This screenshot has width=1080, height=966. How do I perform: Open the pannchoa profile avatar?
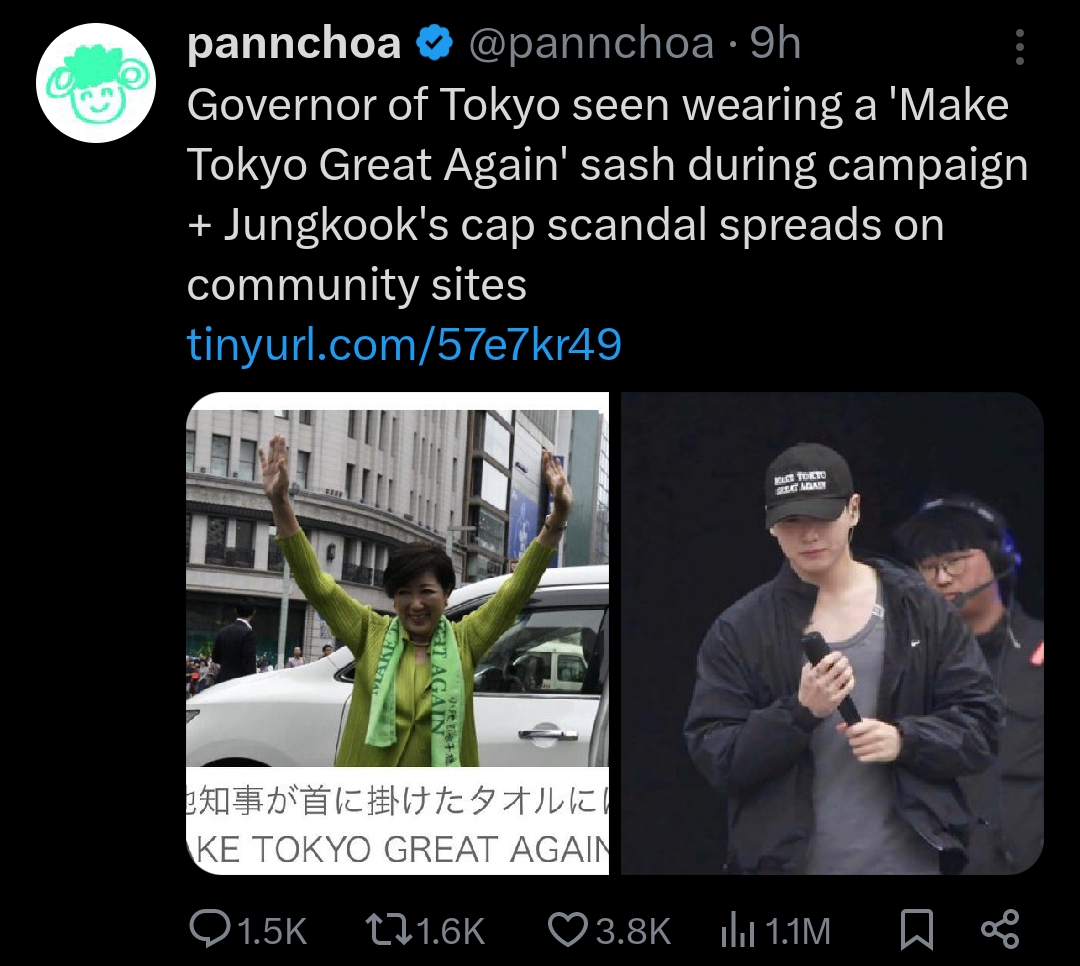tap(96, 83)
